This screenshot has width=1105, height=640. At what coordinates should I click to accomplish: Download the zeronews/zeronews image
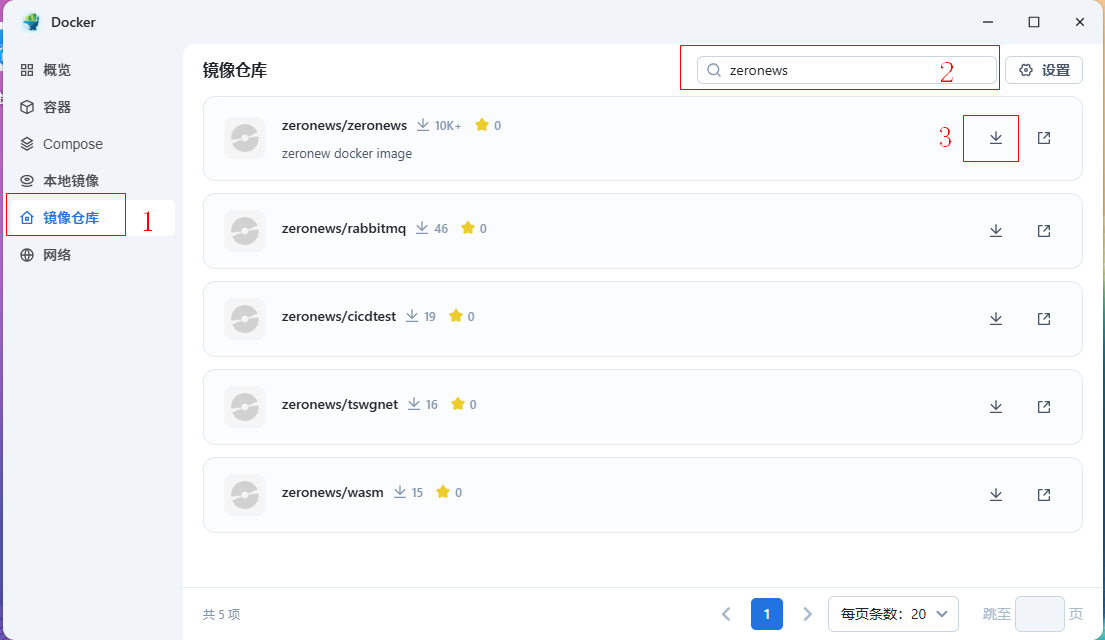(x=995, y=138)
